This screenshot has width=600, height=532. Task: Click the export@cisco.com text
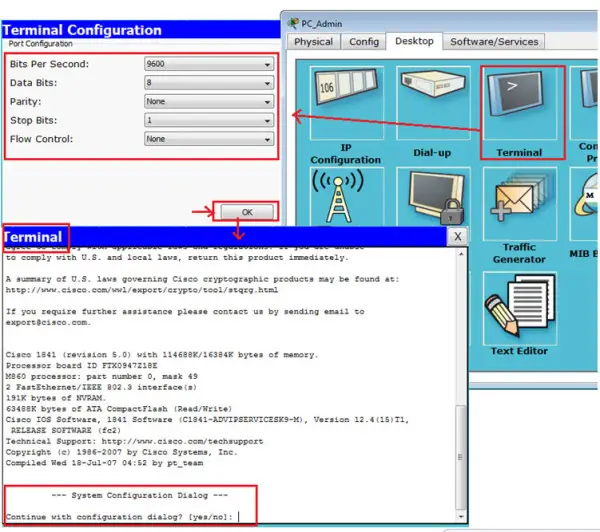coord(49,323)
